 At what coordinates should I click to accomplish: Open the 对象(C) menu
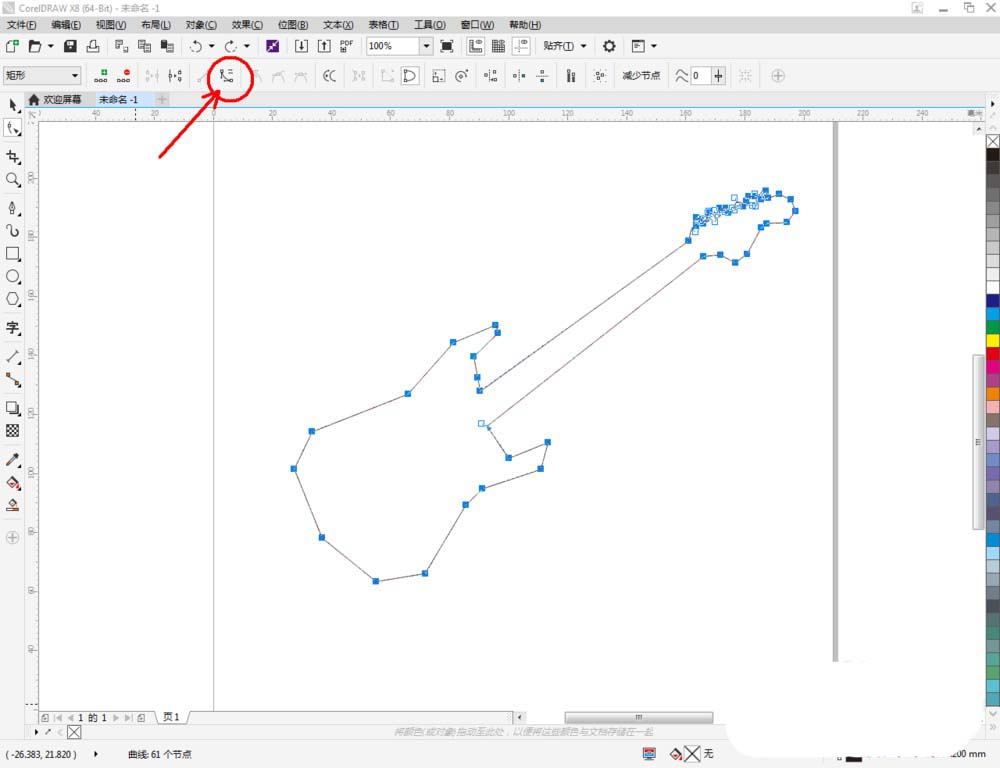point(201,25)
